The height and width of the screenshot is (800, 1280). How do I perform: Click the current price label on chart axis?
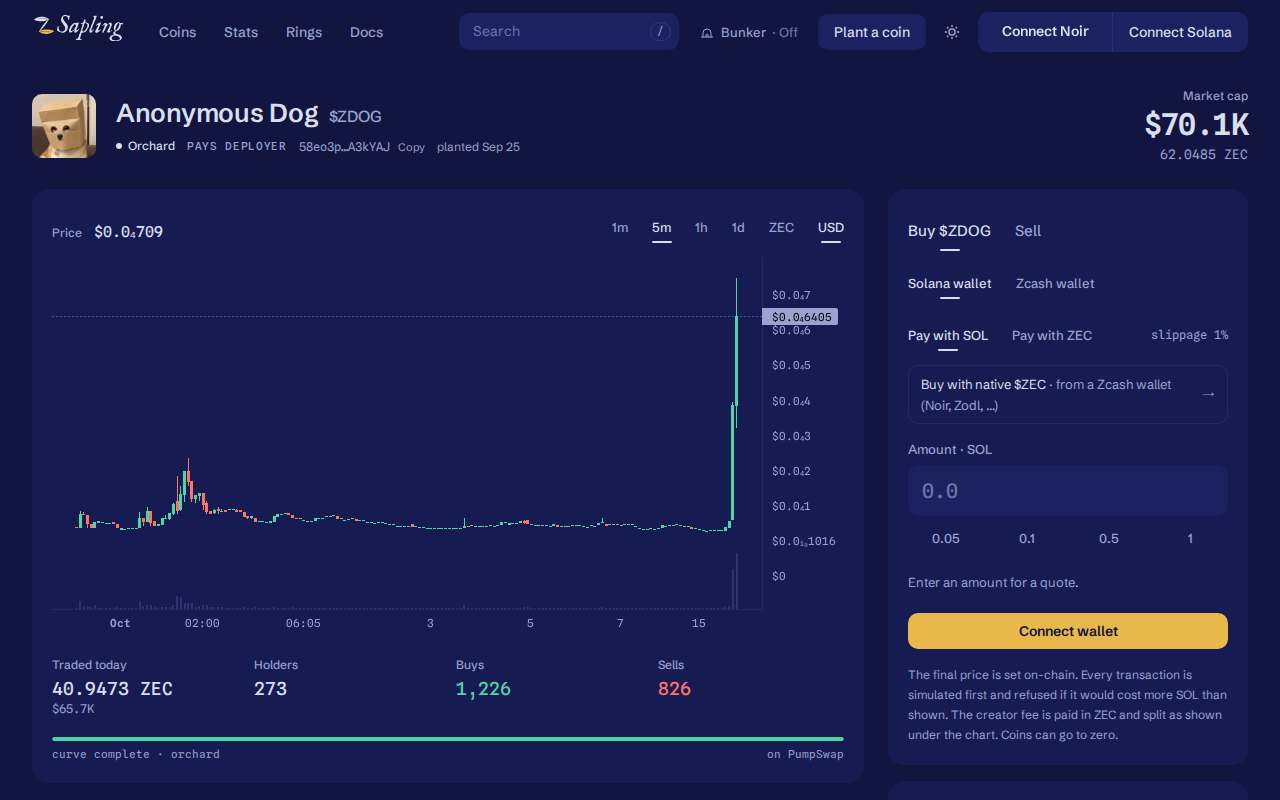pyautogui.click(x=799, y=317)
